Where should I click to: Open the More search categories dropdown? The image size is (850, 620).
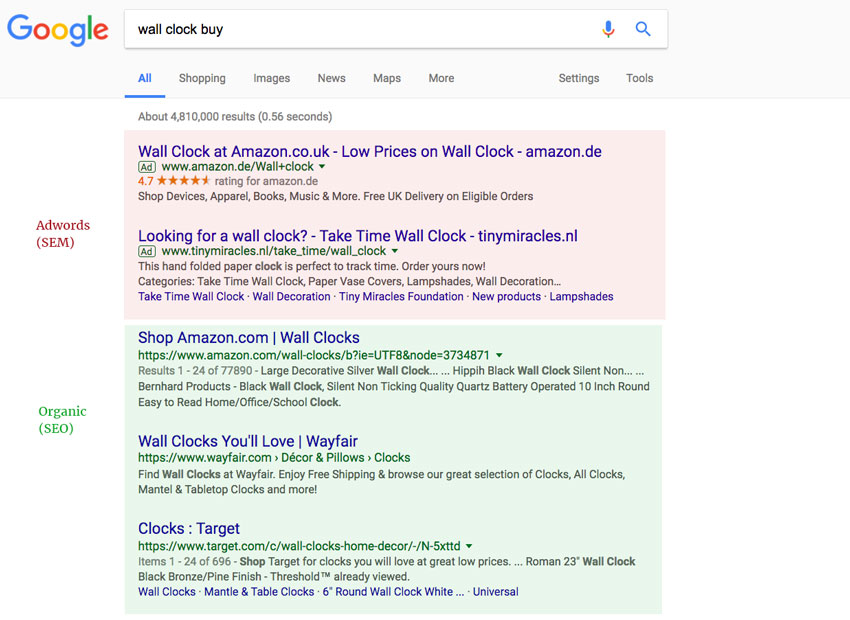[440, 78]
